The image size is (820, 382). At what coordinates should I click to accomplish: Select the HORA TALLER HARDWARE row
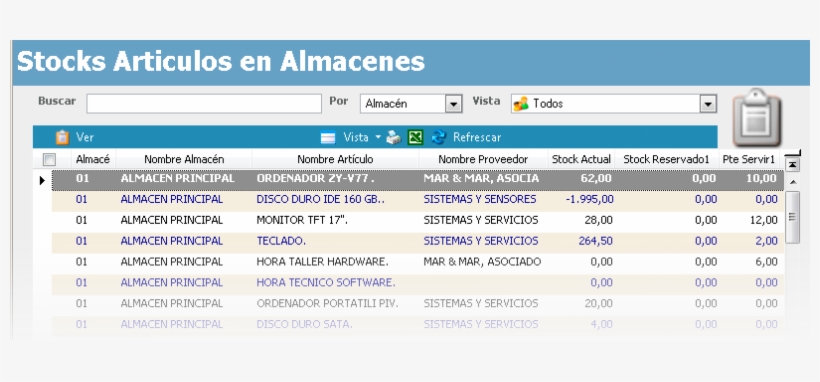[x=417, y=263]
